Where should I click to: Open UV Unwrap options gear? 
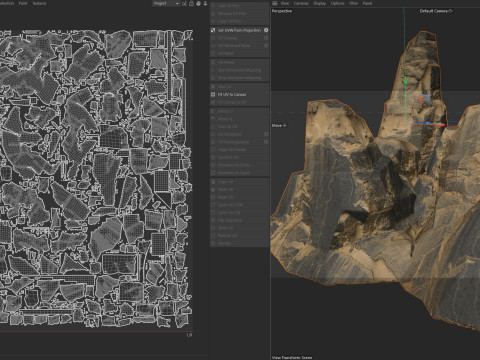tap(266, 38)
